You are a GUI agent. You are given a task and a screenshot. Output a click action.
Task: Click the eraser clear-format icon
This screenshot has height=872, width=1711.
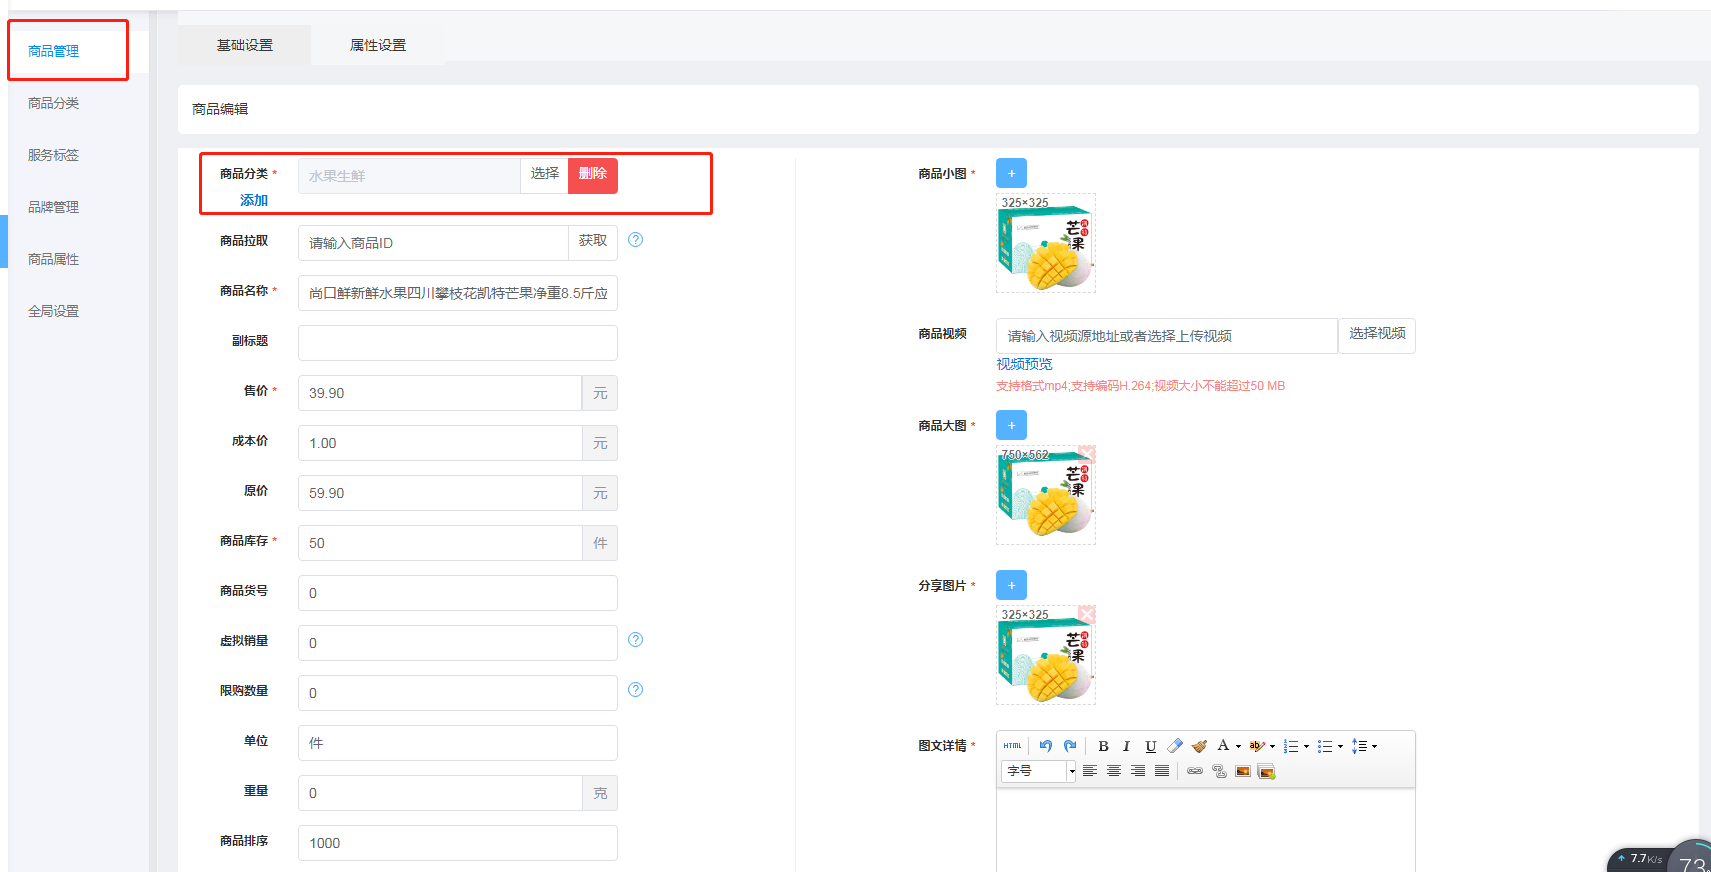pos(1175,746)
